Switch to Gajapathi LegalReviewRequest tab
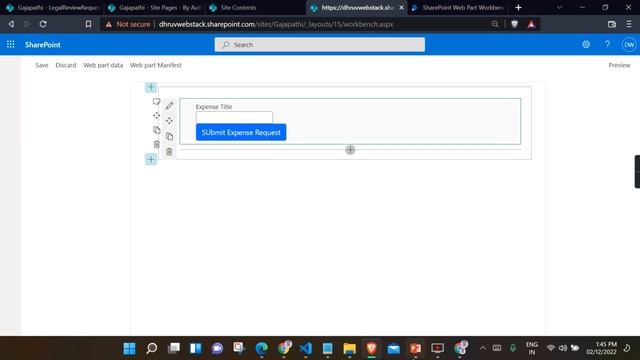 coord(52,7)
